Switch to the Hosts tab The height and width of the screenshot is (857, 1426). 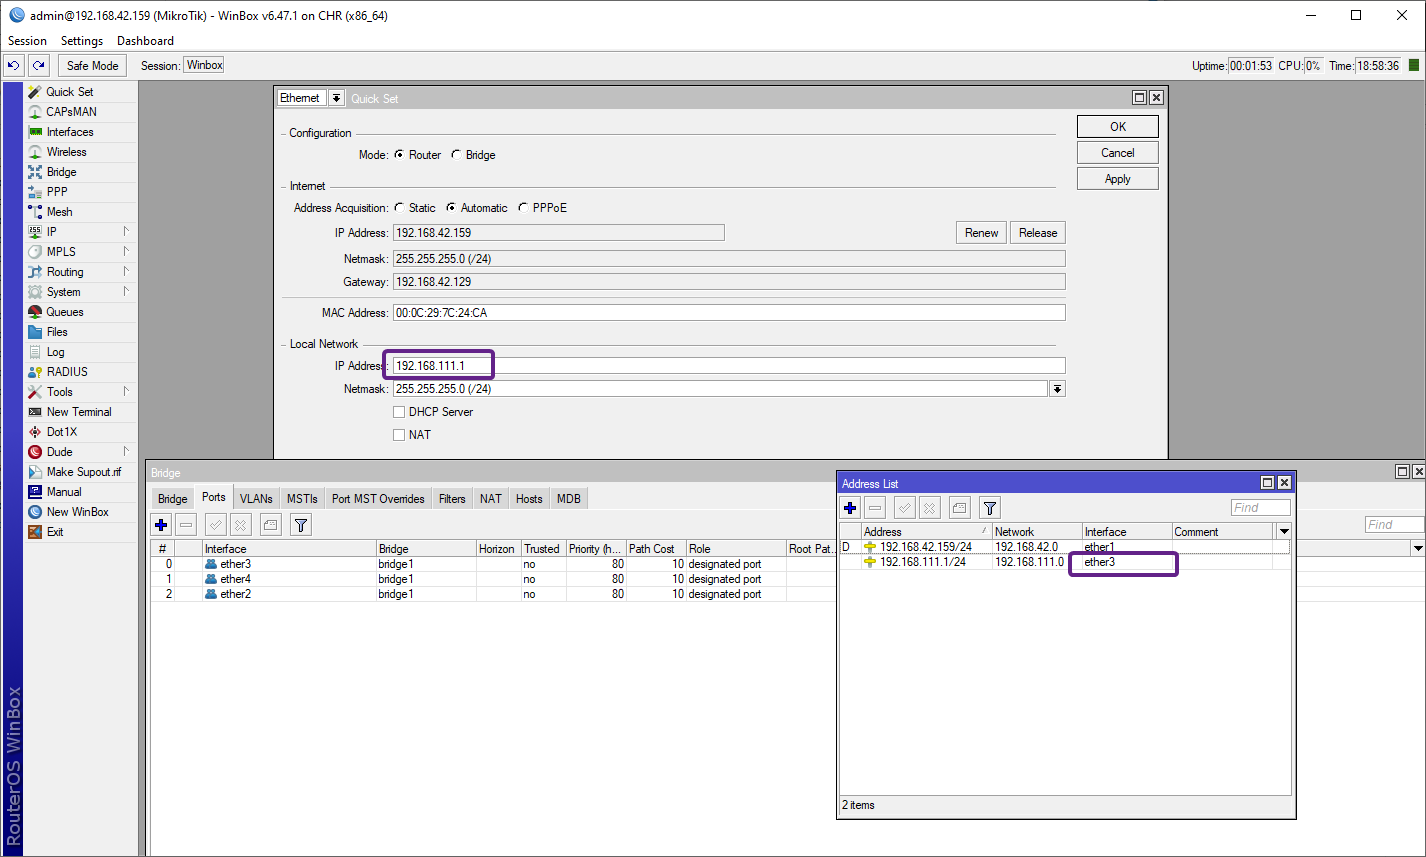pyautogui.click(x=529, y=498)
